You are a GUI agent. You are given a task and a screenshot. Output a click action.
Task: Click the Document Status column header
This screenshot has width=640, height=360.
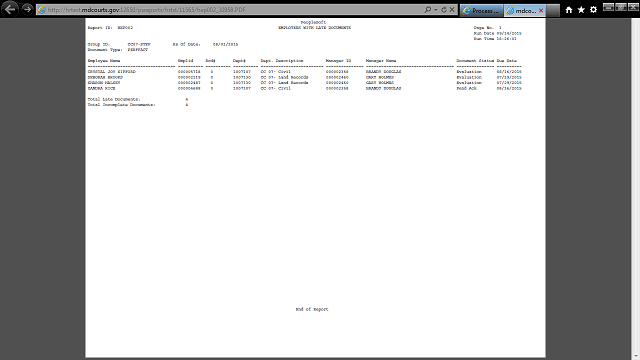(475, 61)
